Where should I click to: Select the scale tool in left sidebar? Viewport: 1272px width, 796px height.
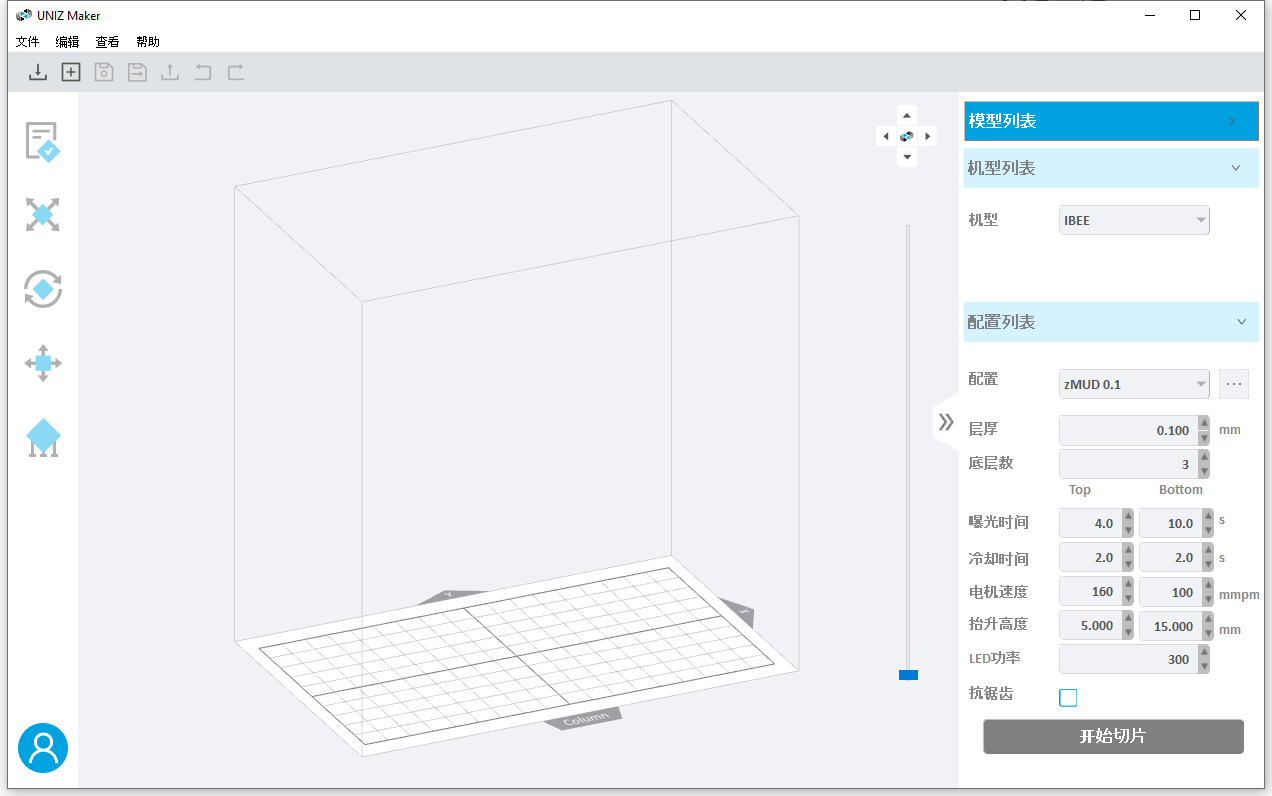pos(43,215)
